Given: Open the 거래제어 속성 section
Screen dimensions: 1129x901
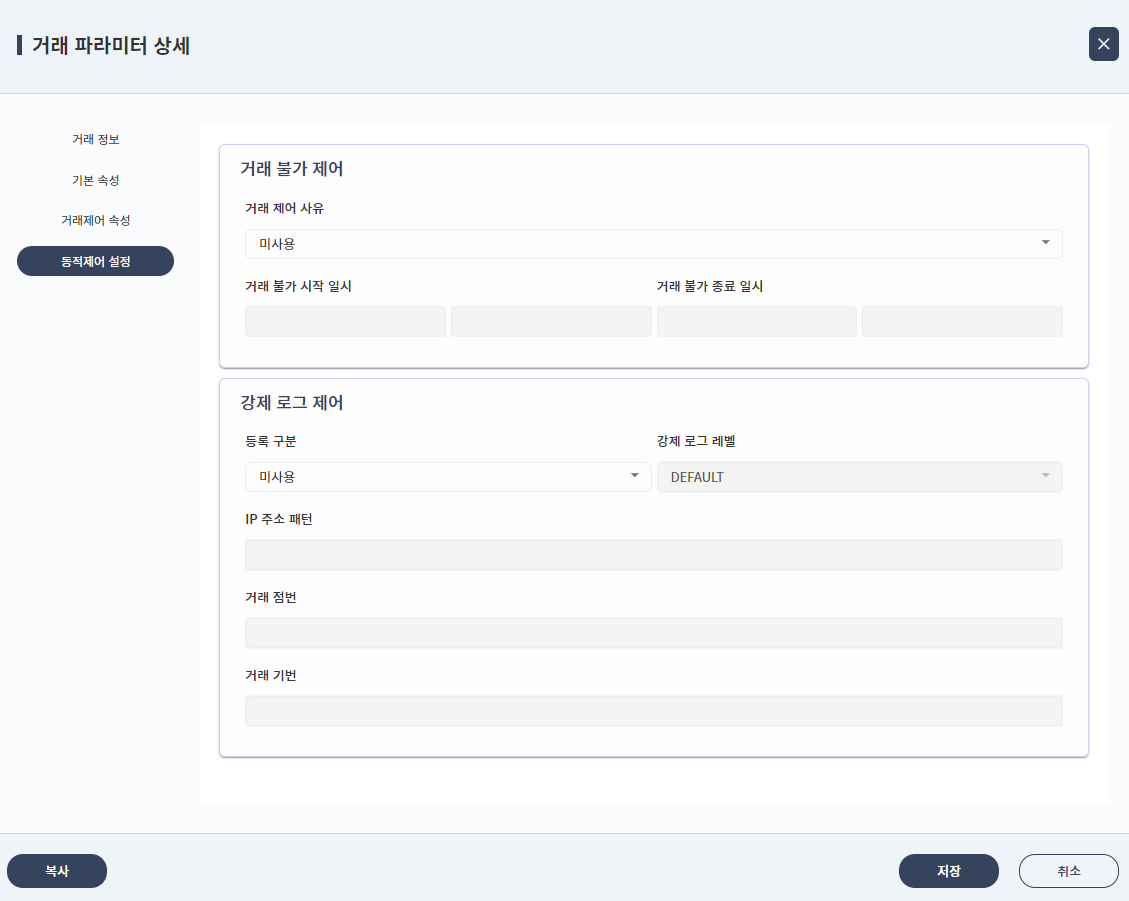Looking at the screenshot, I should point(95,220).
